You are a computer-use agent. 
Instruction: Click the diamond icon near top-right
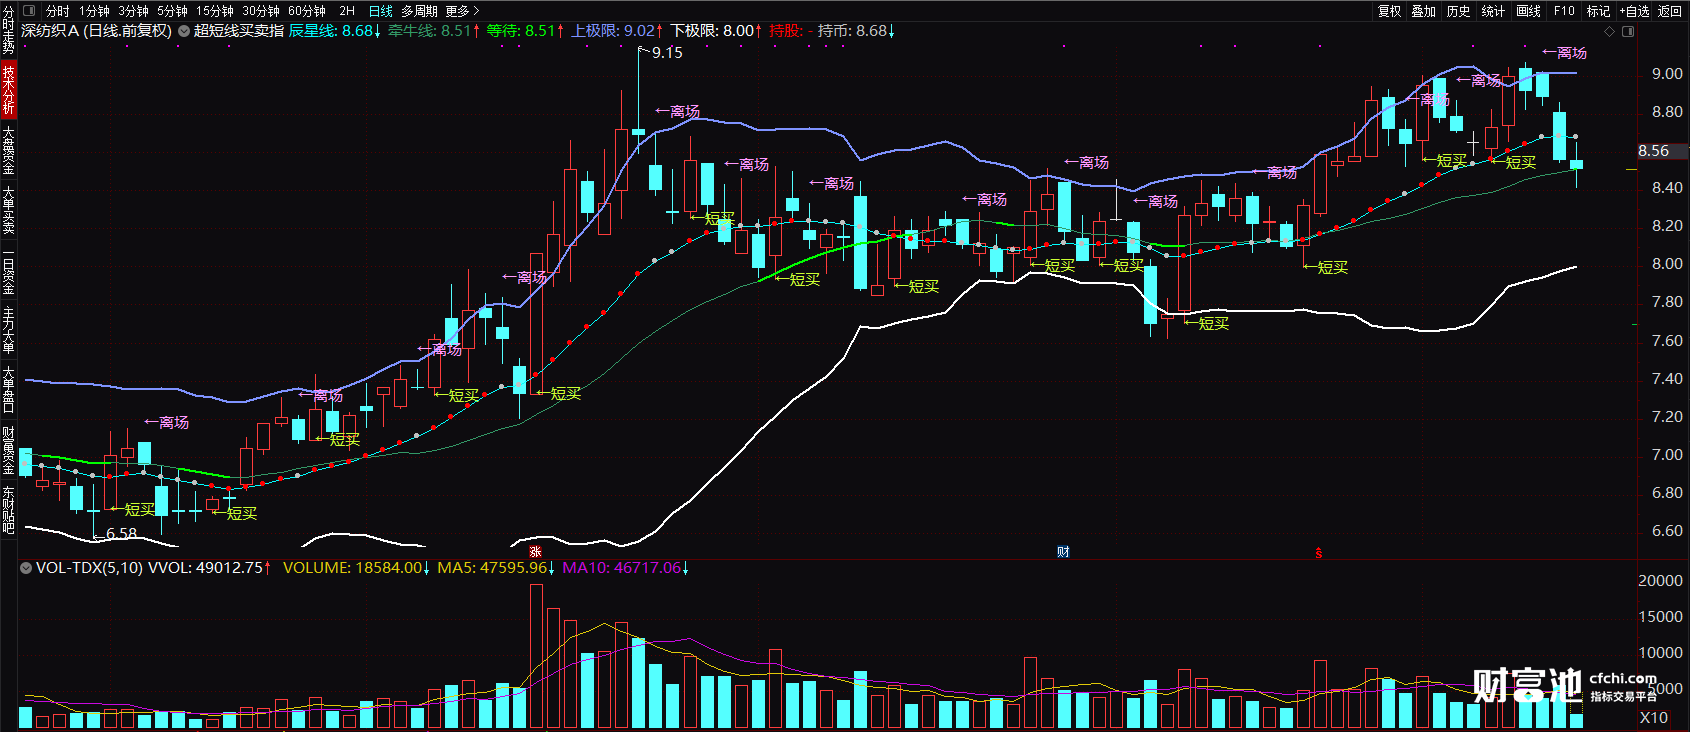coord(1609,31)
